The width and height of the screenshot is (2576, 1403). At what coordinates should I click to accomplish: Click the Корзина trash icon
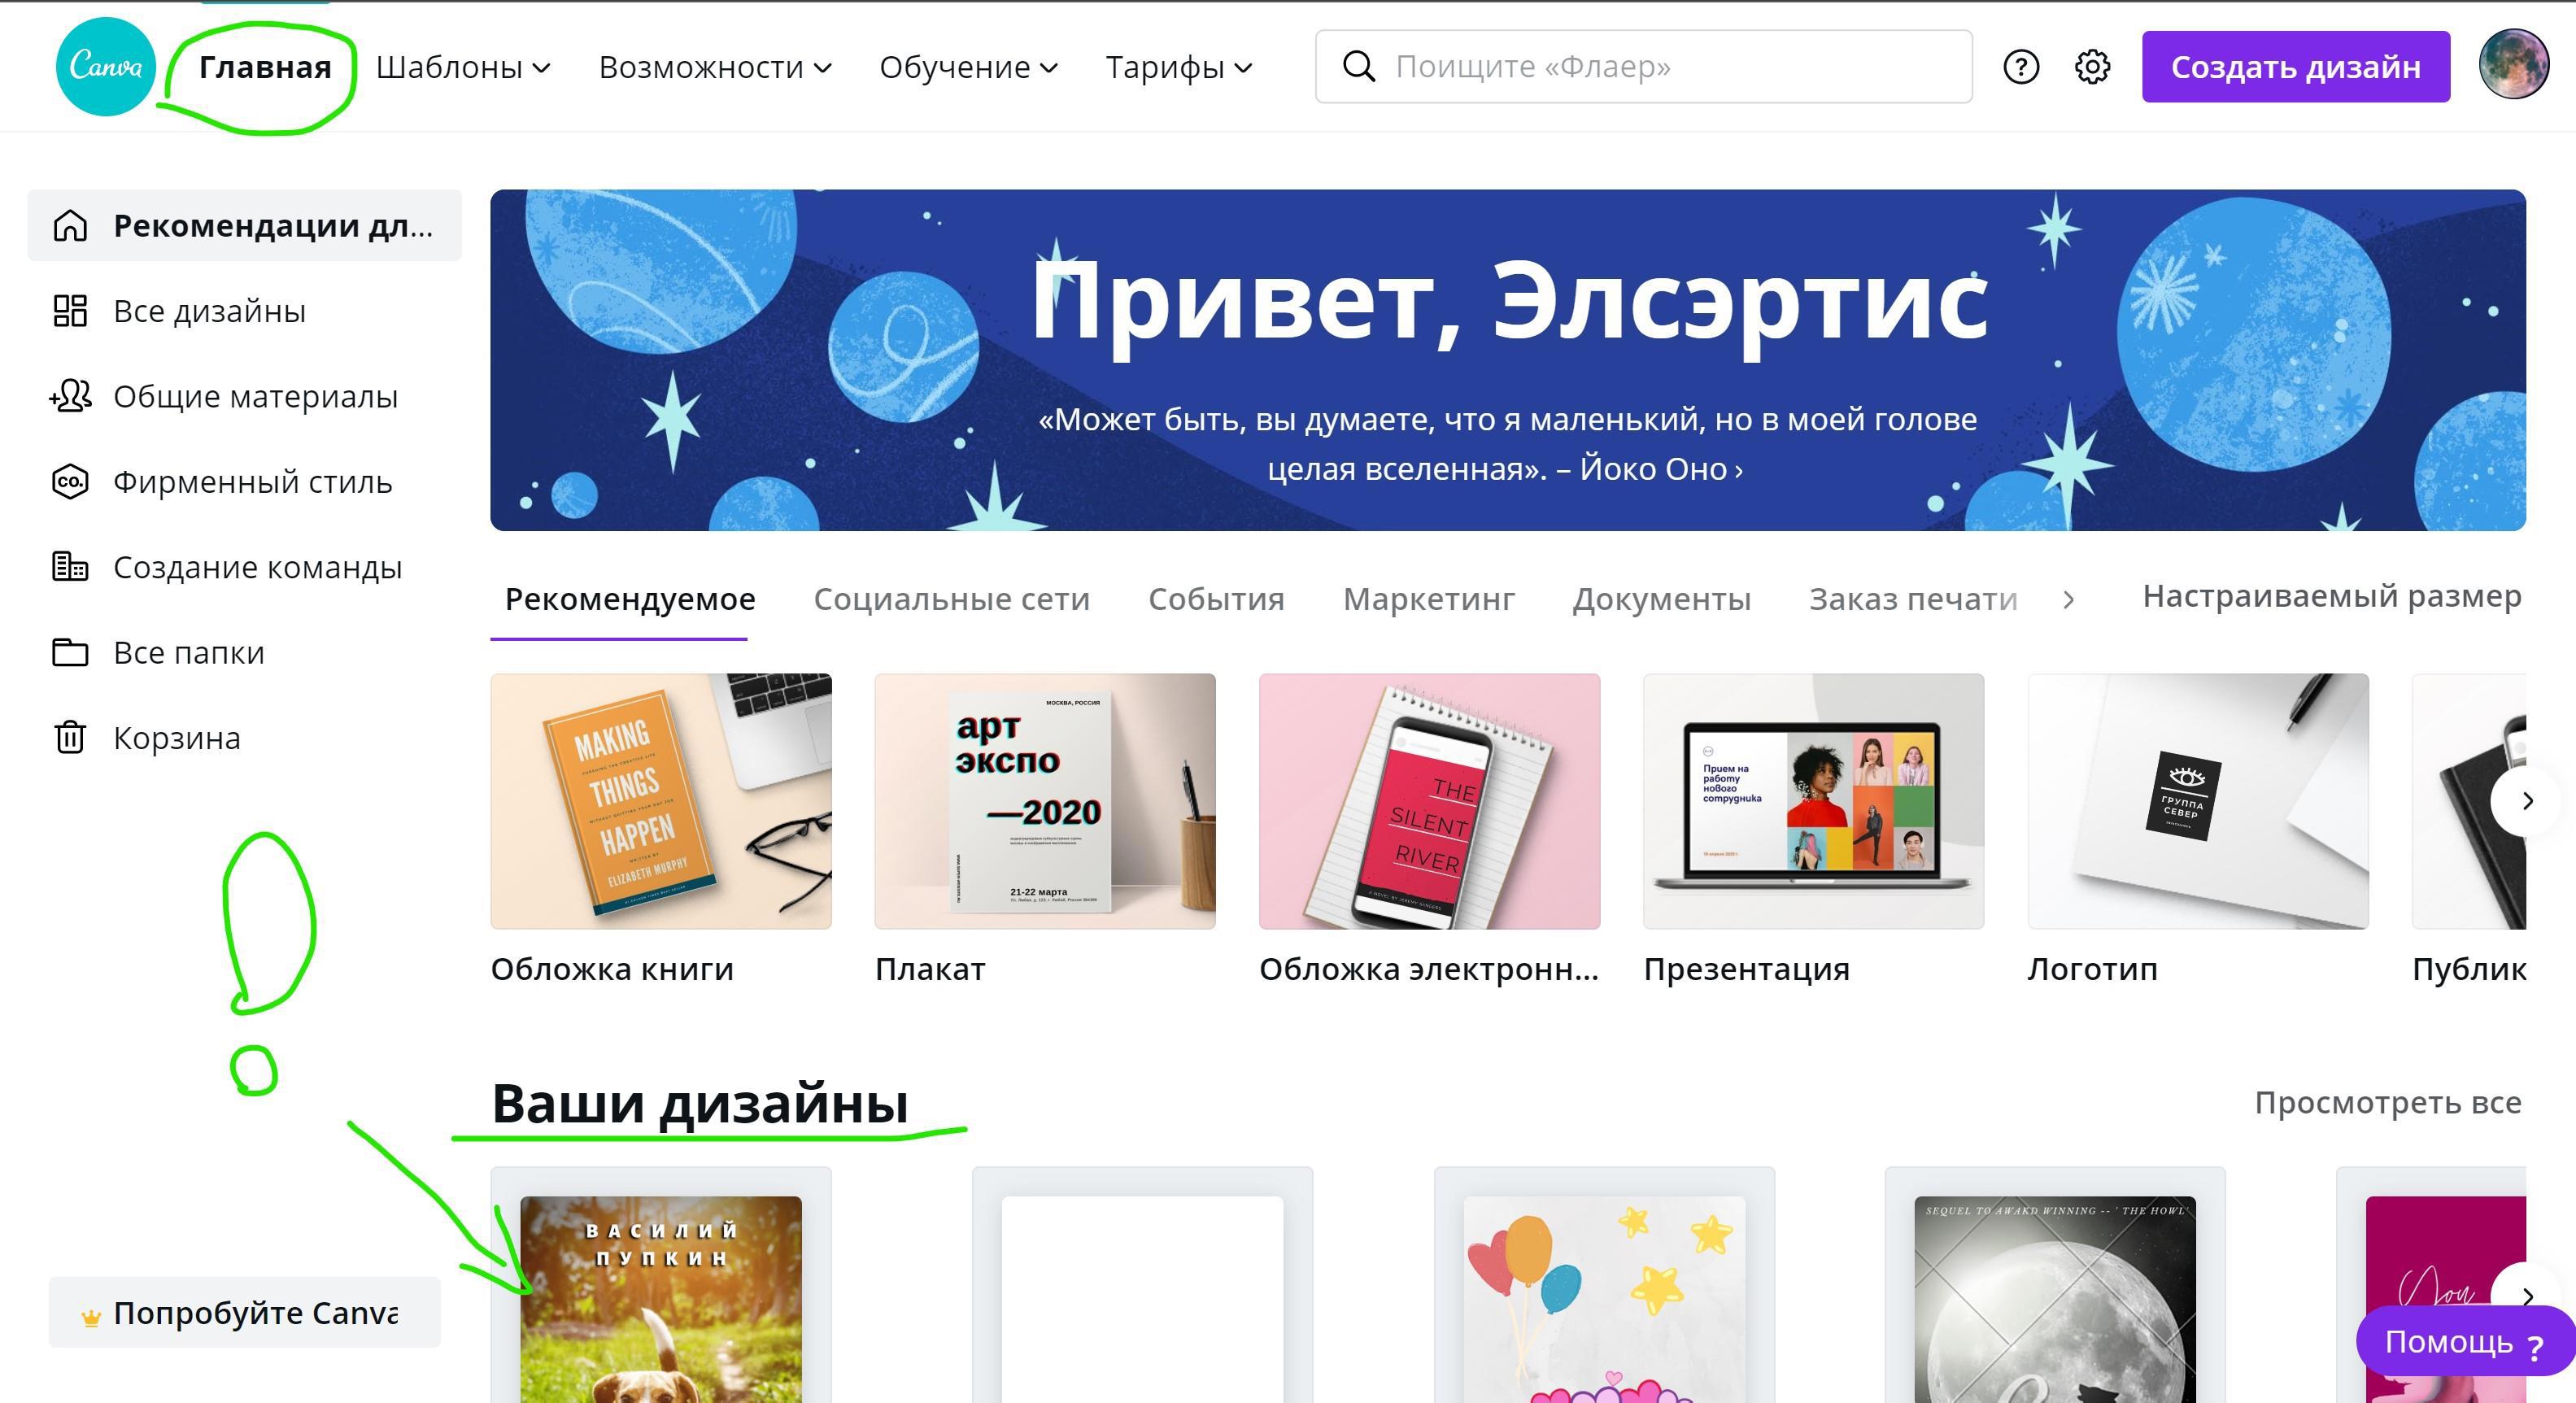70,738
